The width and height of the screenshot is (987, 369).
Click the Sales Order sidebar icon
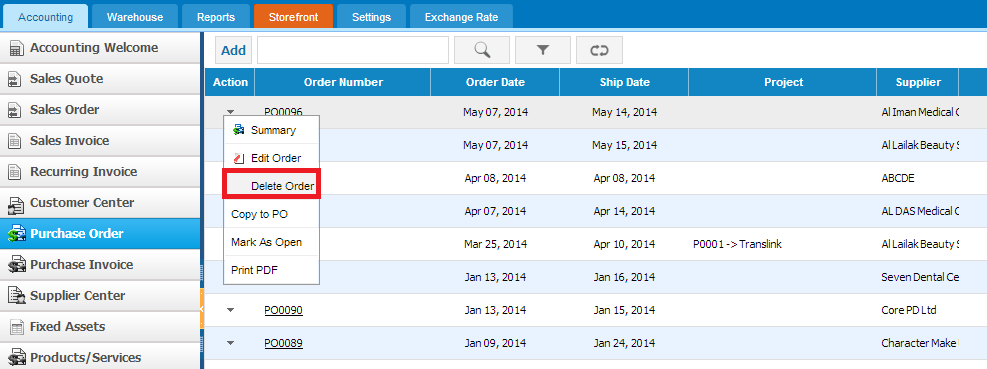tap(14, 110)
